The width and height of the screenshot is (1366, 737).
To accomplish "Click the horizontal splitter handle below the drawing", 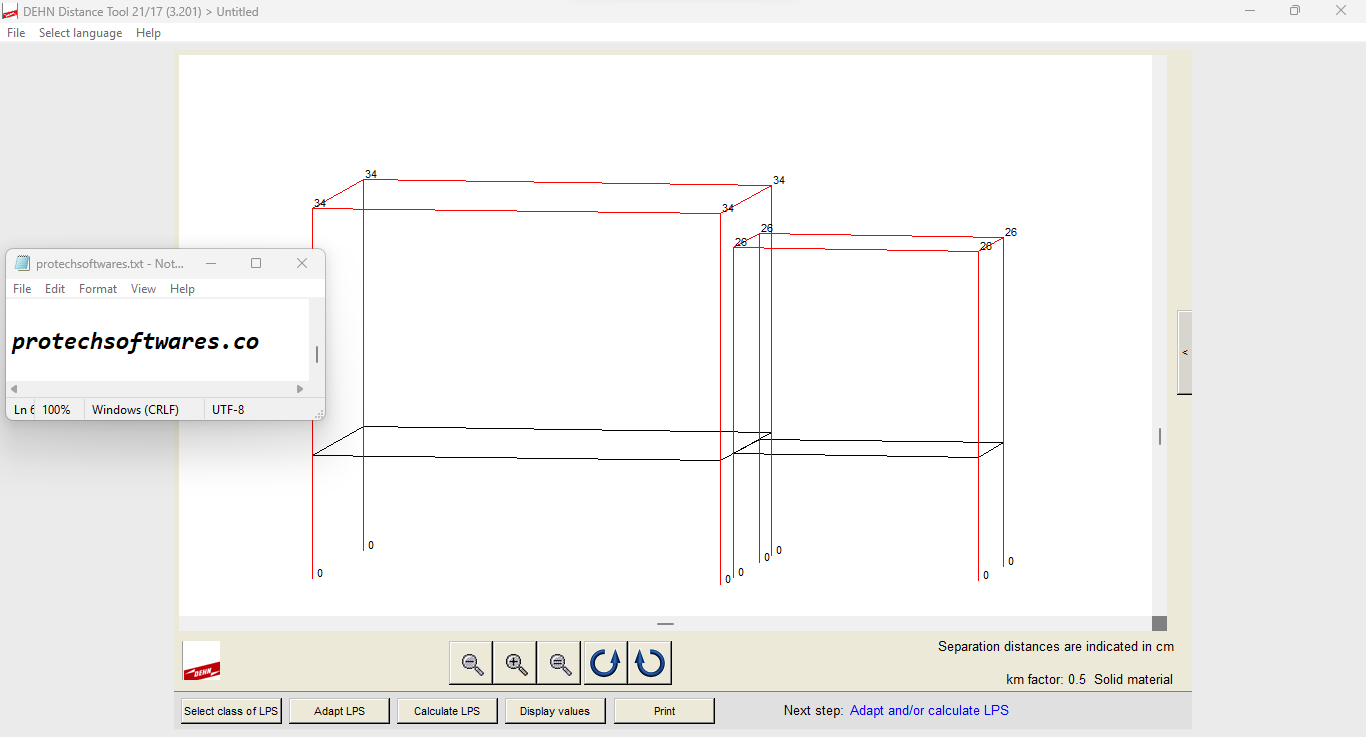I will point(665,623).
